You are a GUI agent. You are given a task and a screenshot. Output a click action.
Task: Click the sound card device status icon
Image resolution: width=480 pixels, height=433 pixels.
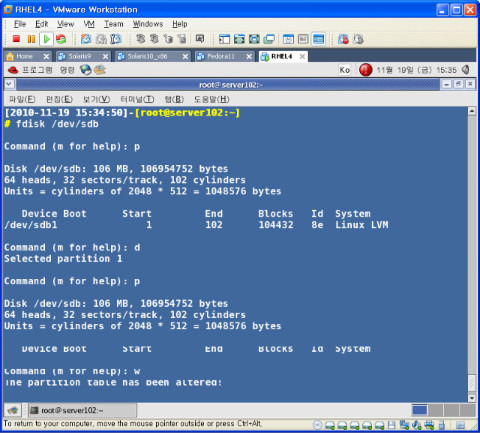pos(417,425)
